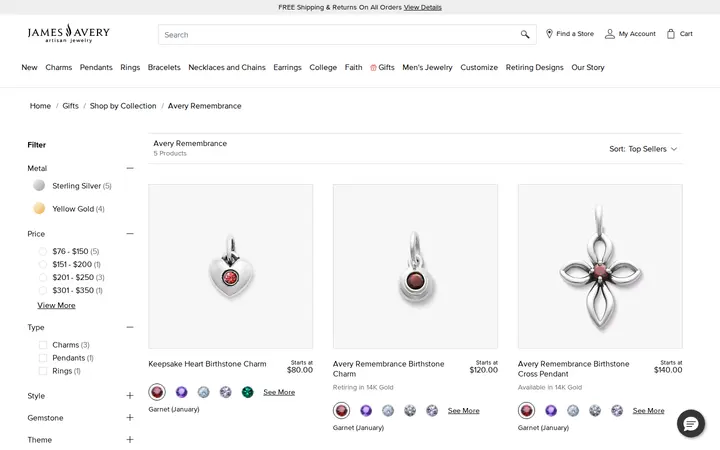Open the Cart bag icon
This screenshot has height=450, width=720.
point(671,34)
